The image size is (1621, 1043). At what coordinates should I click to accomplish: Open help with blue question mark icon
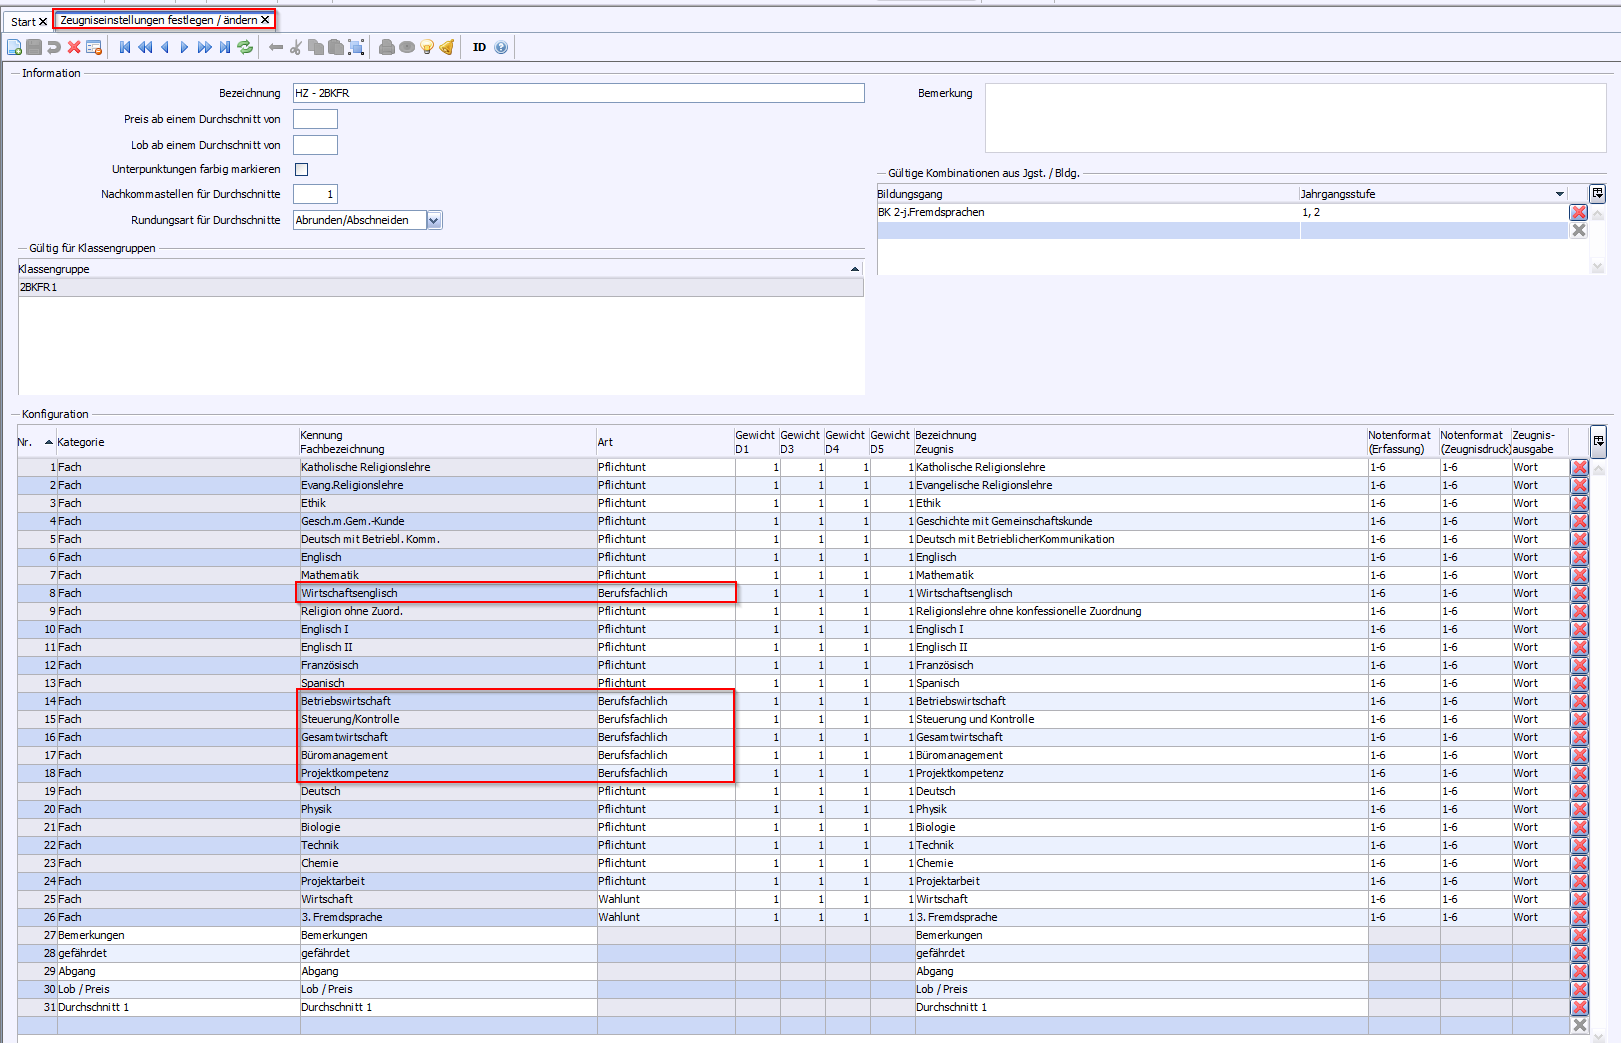point(501,47)
